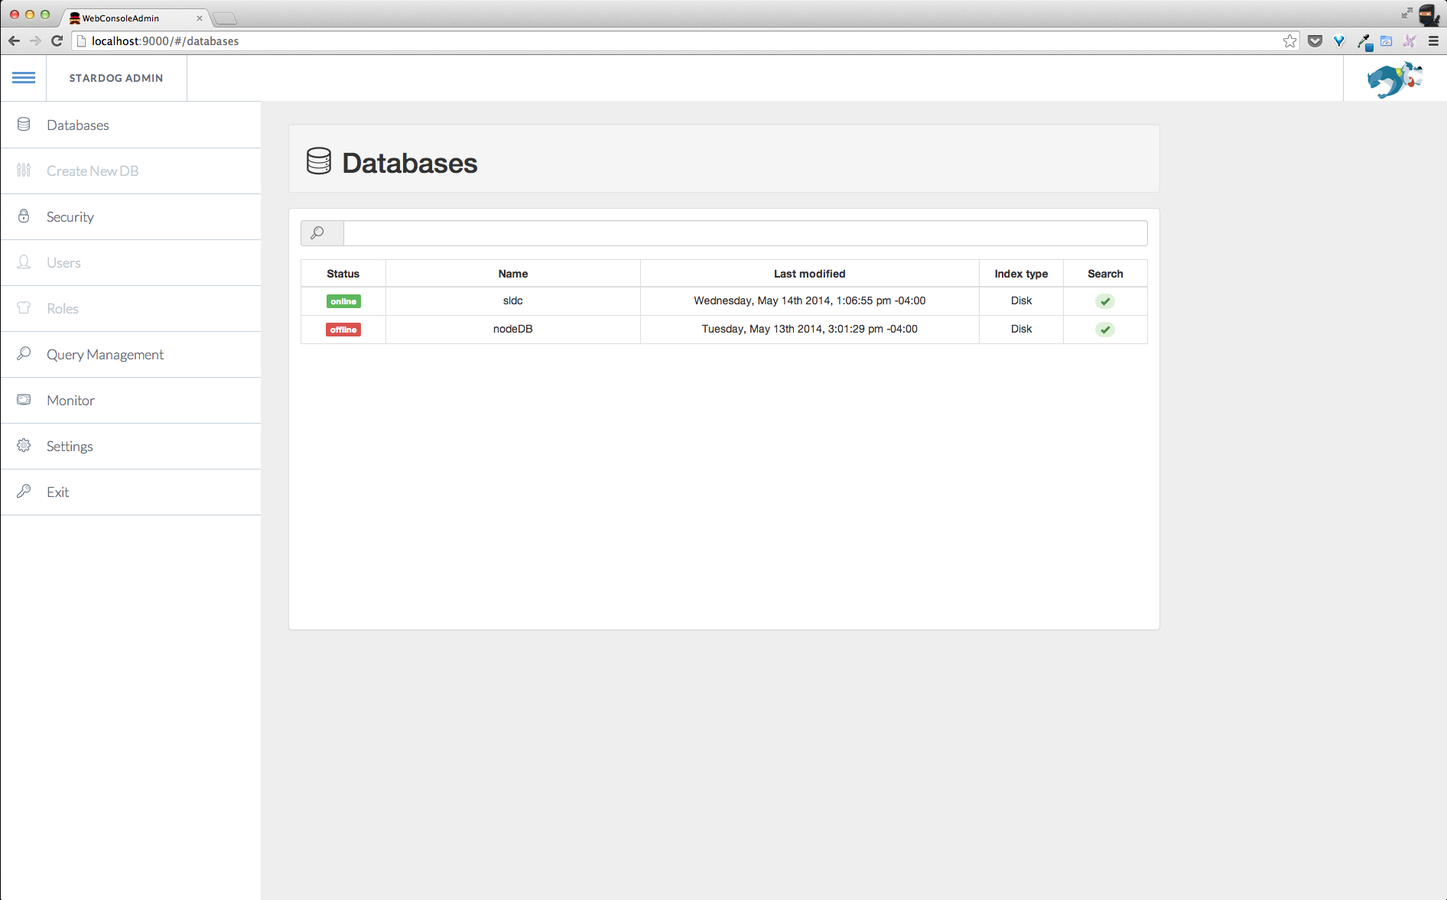Open Create New DB menu item
1447x900 pixels.
click(131, 171)
